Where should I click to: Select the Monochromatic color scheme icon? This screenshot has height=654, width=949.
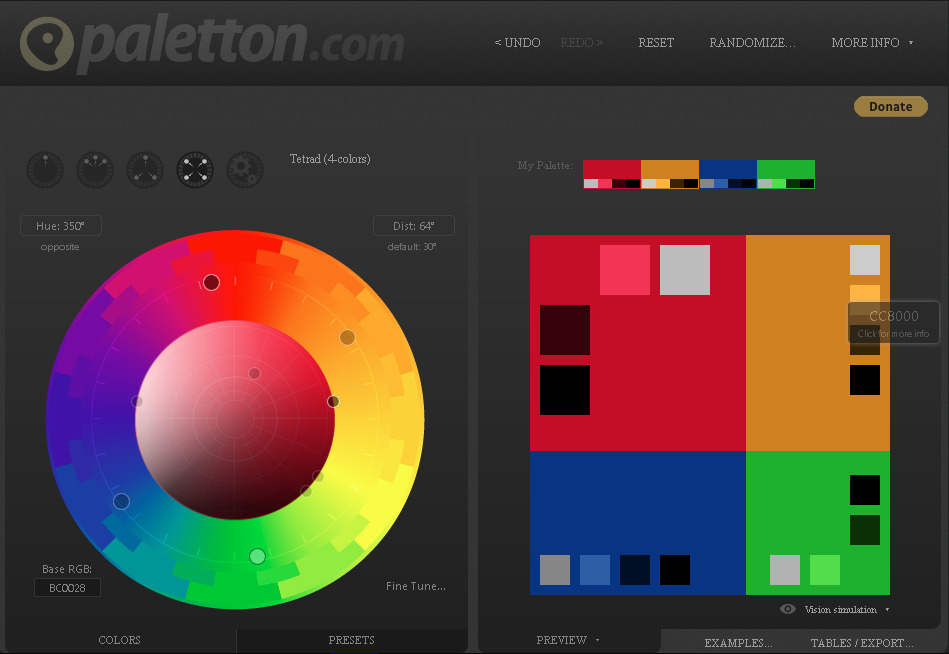(x=45, y=170)
